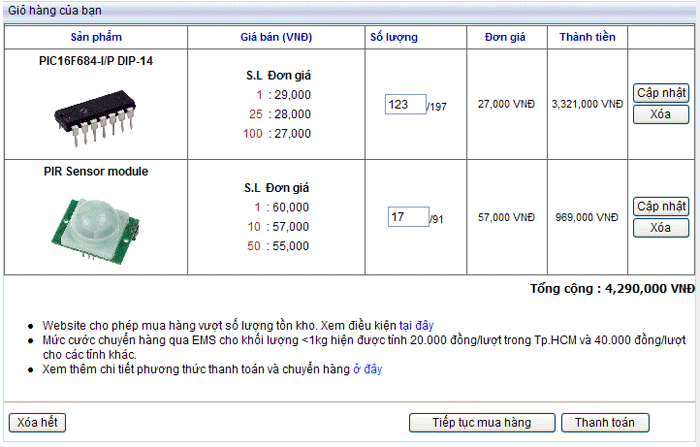This screenshot has height=447, width=700.
Task: Click the Thành tiền column header
Action: [587, 37]
